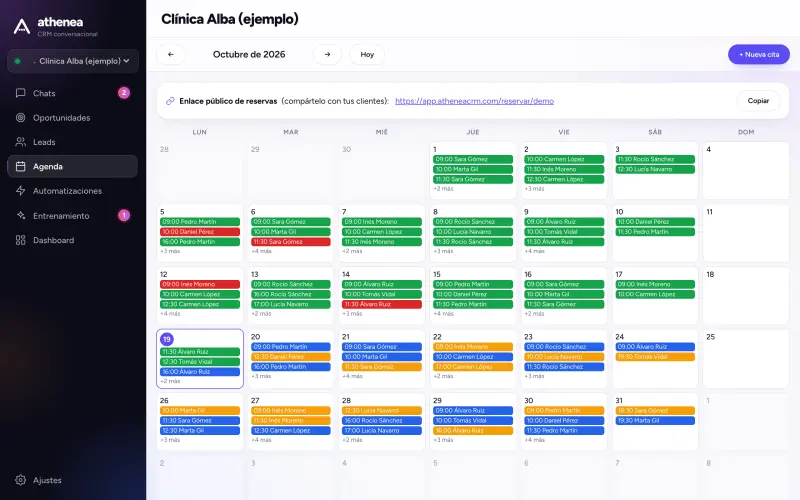
Task: Open '10:00 Carmen López' on October 17
Action: (x=655, y=294)
